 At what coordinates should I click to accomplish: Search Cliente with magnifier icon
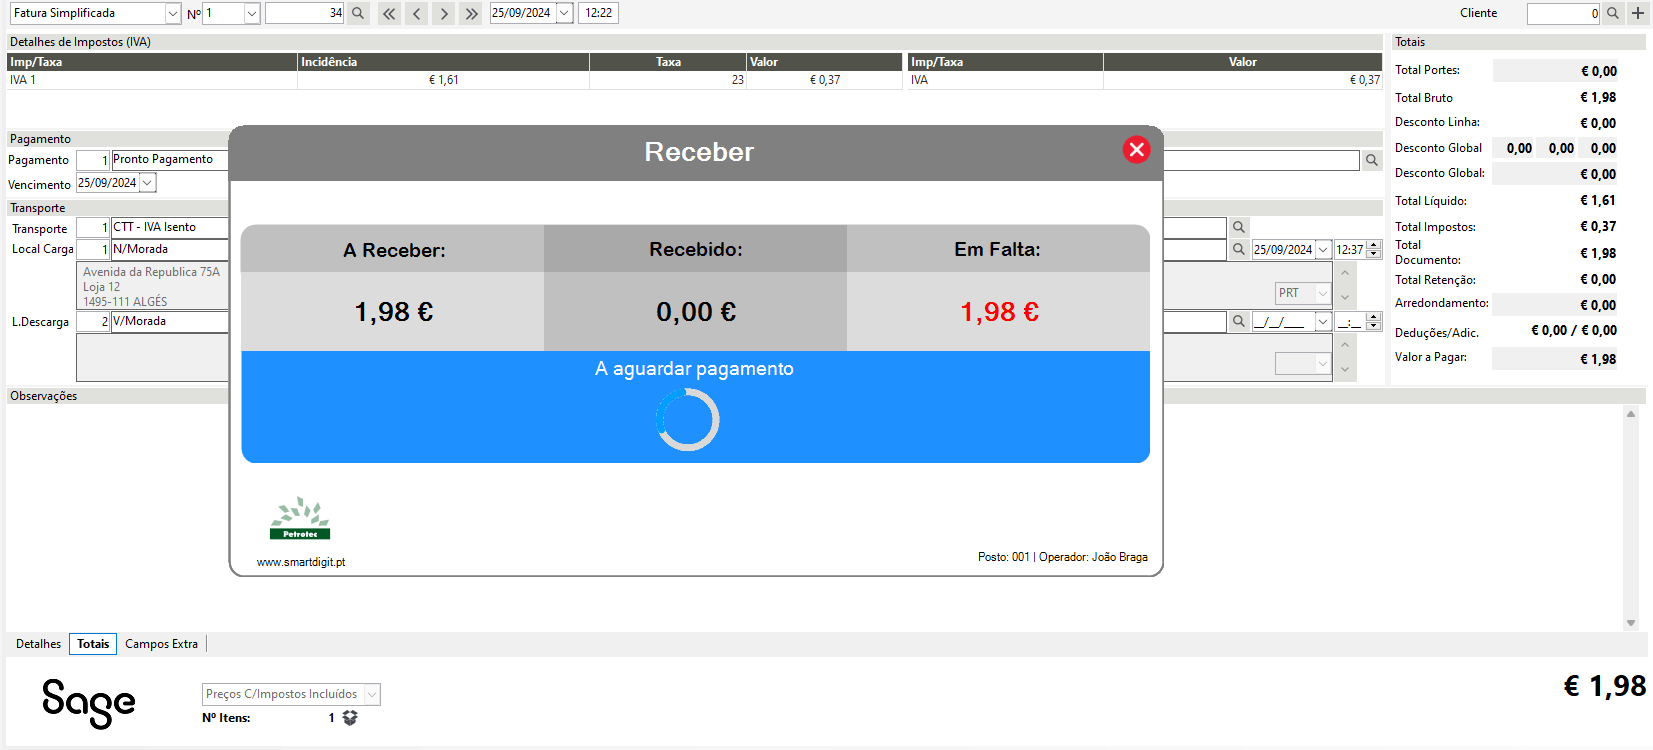point(1612,13)
